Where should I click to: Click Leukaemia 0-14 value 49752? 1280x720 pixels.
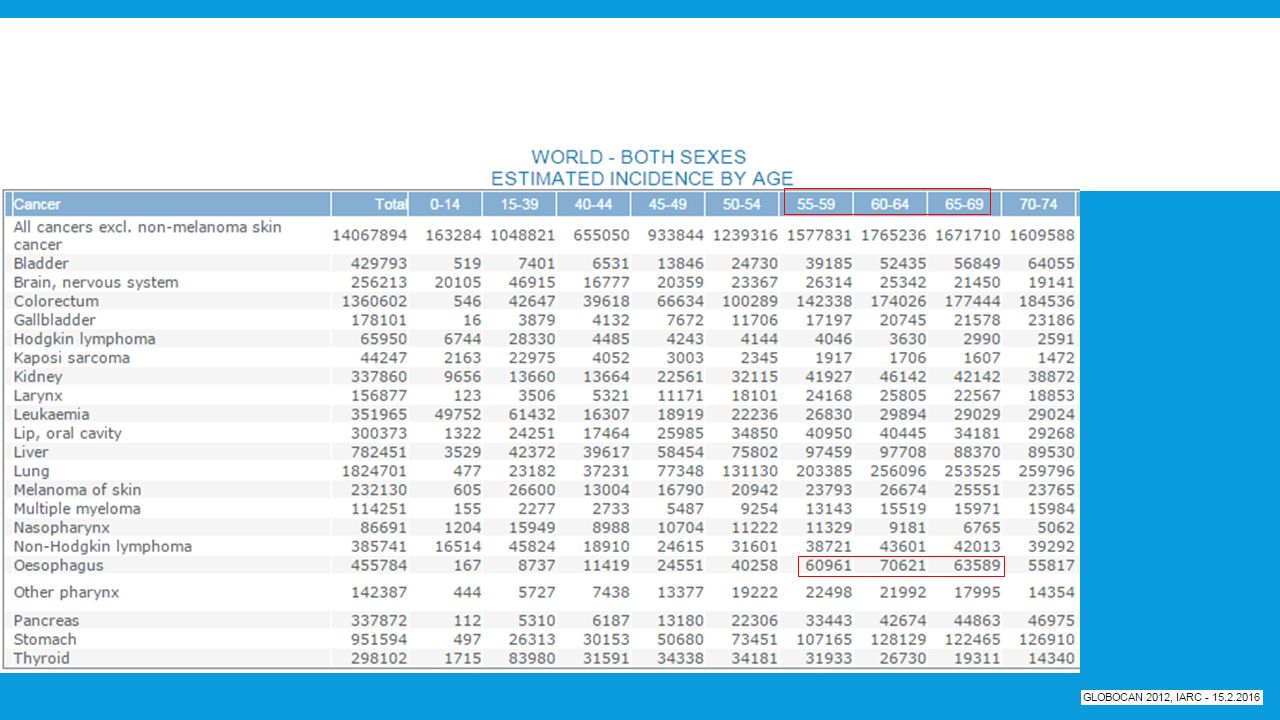pos(457,415)
